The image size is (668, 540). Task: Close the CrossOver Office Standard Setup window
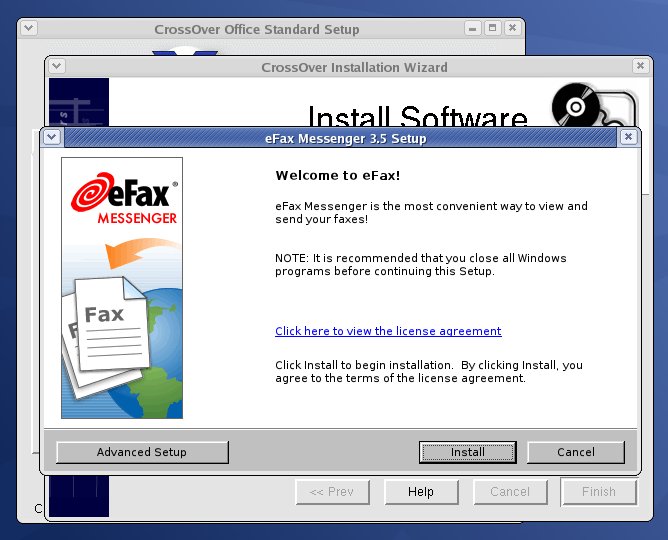click(x=512, y=29)
